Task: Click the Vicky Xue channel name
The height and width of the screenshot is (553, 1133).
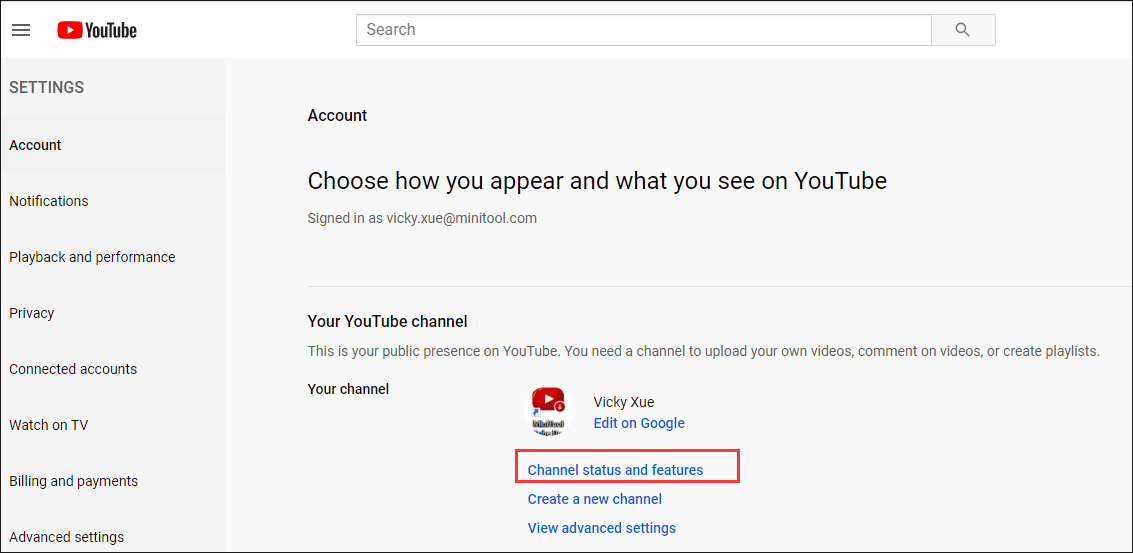Action: [624, 402]
